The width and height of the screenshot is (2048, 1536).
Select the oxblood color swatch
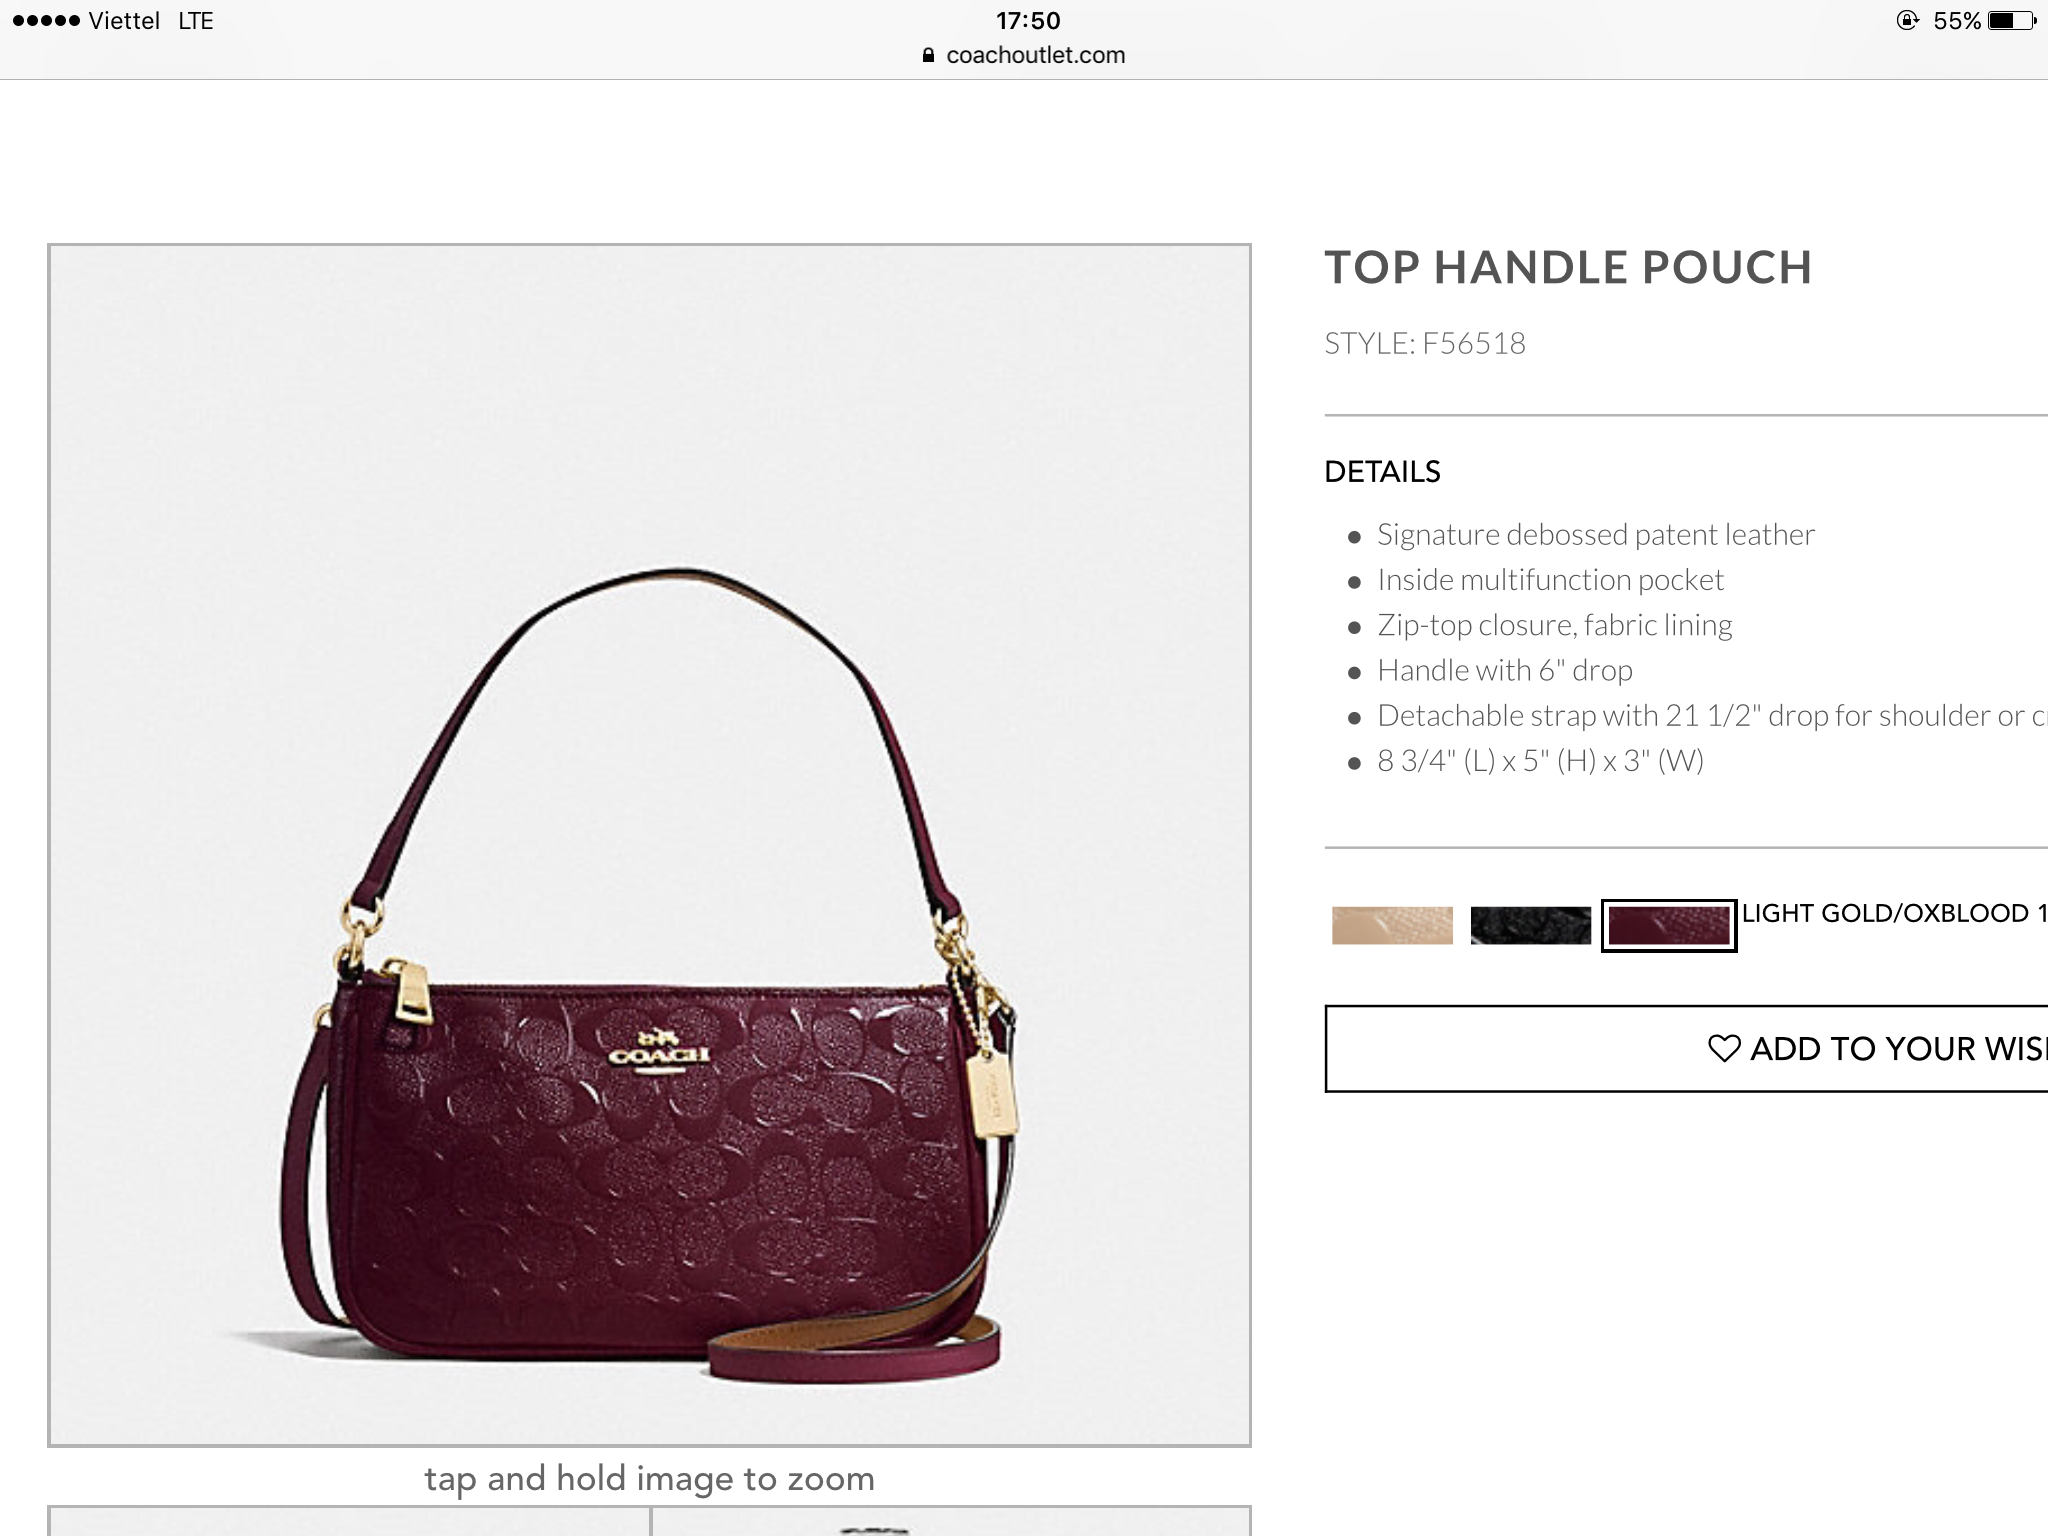tap(1669, 925)
